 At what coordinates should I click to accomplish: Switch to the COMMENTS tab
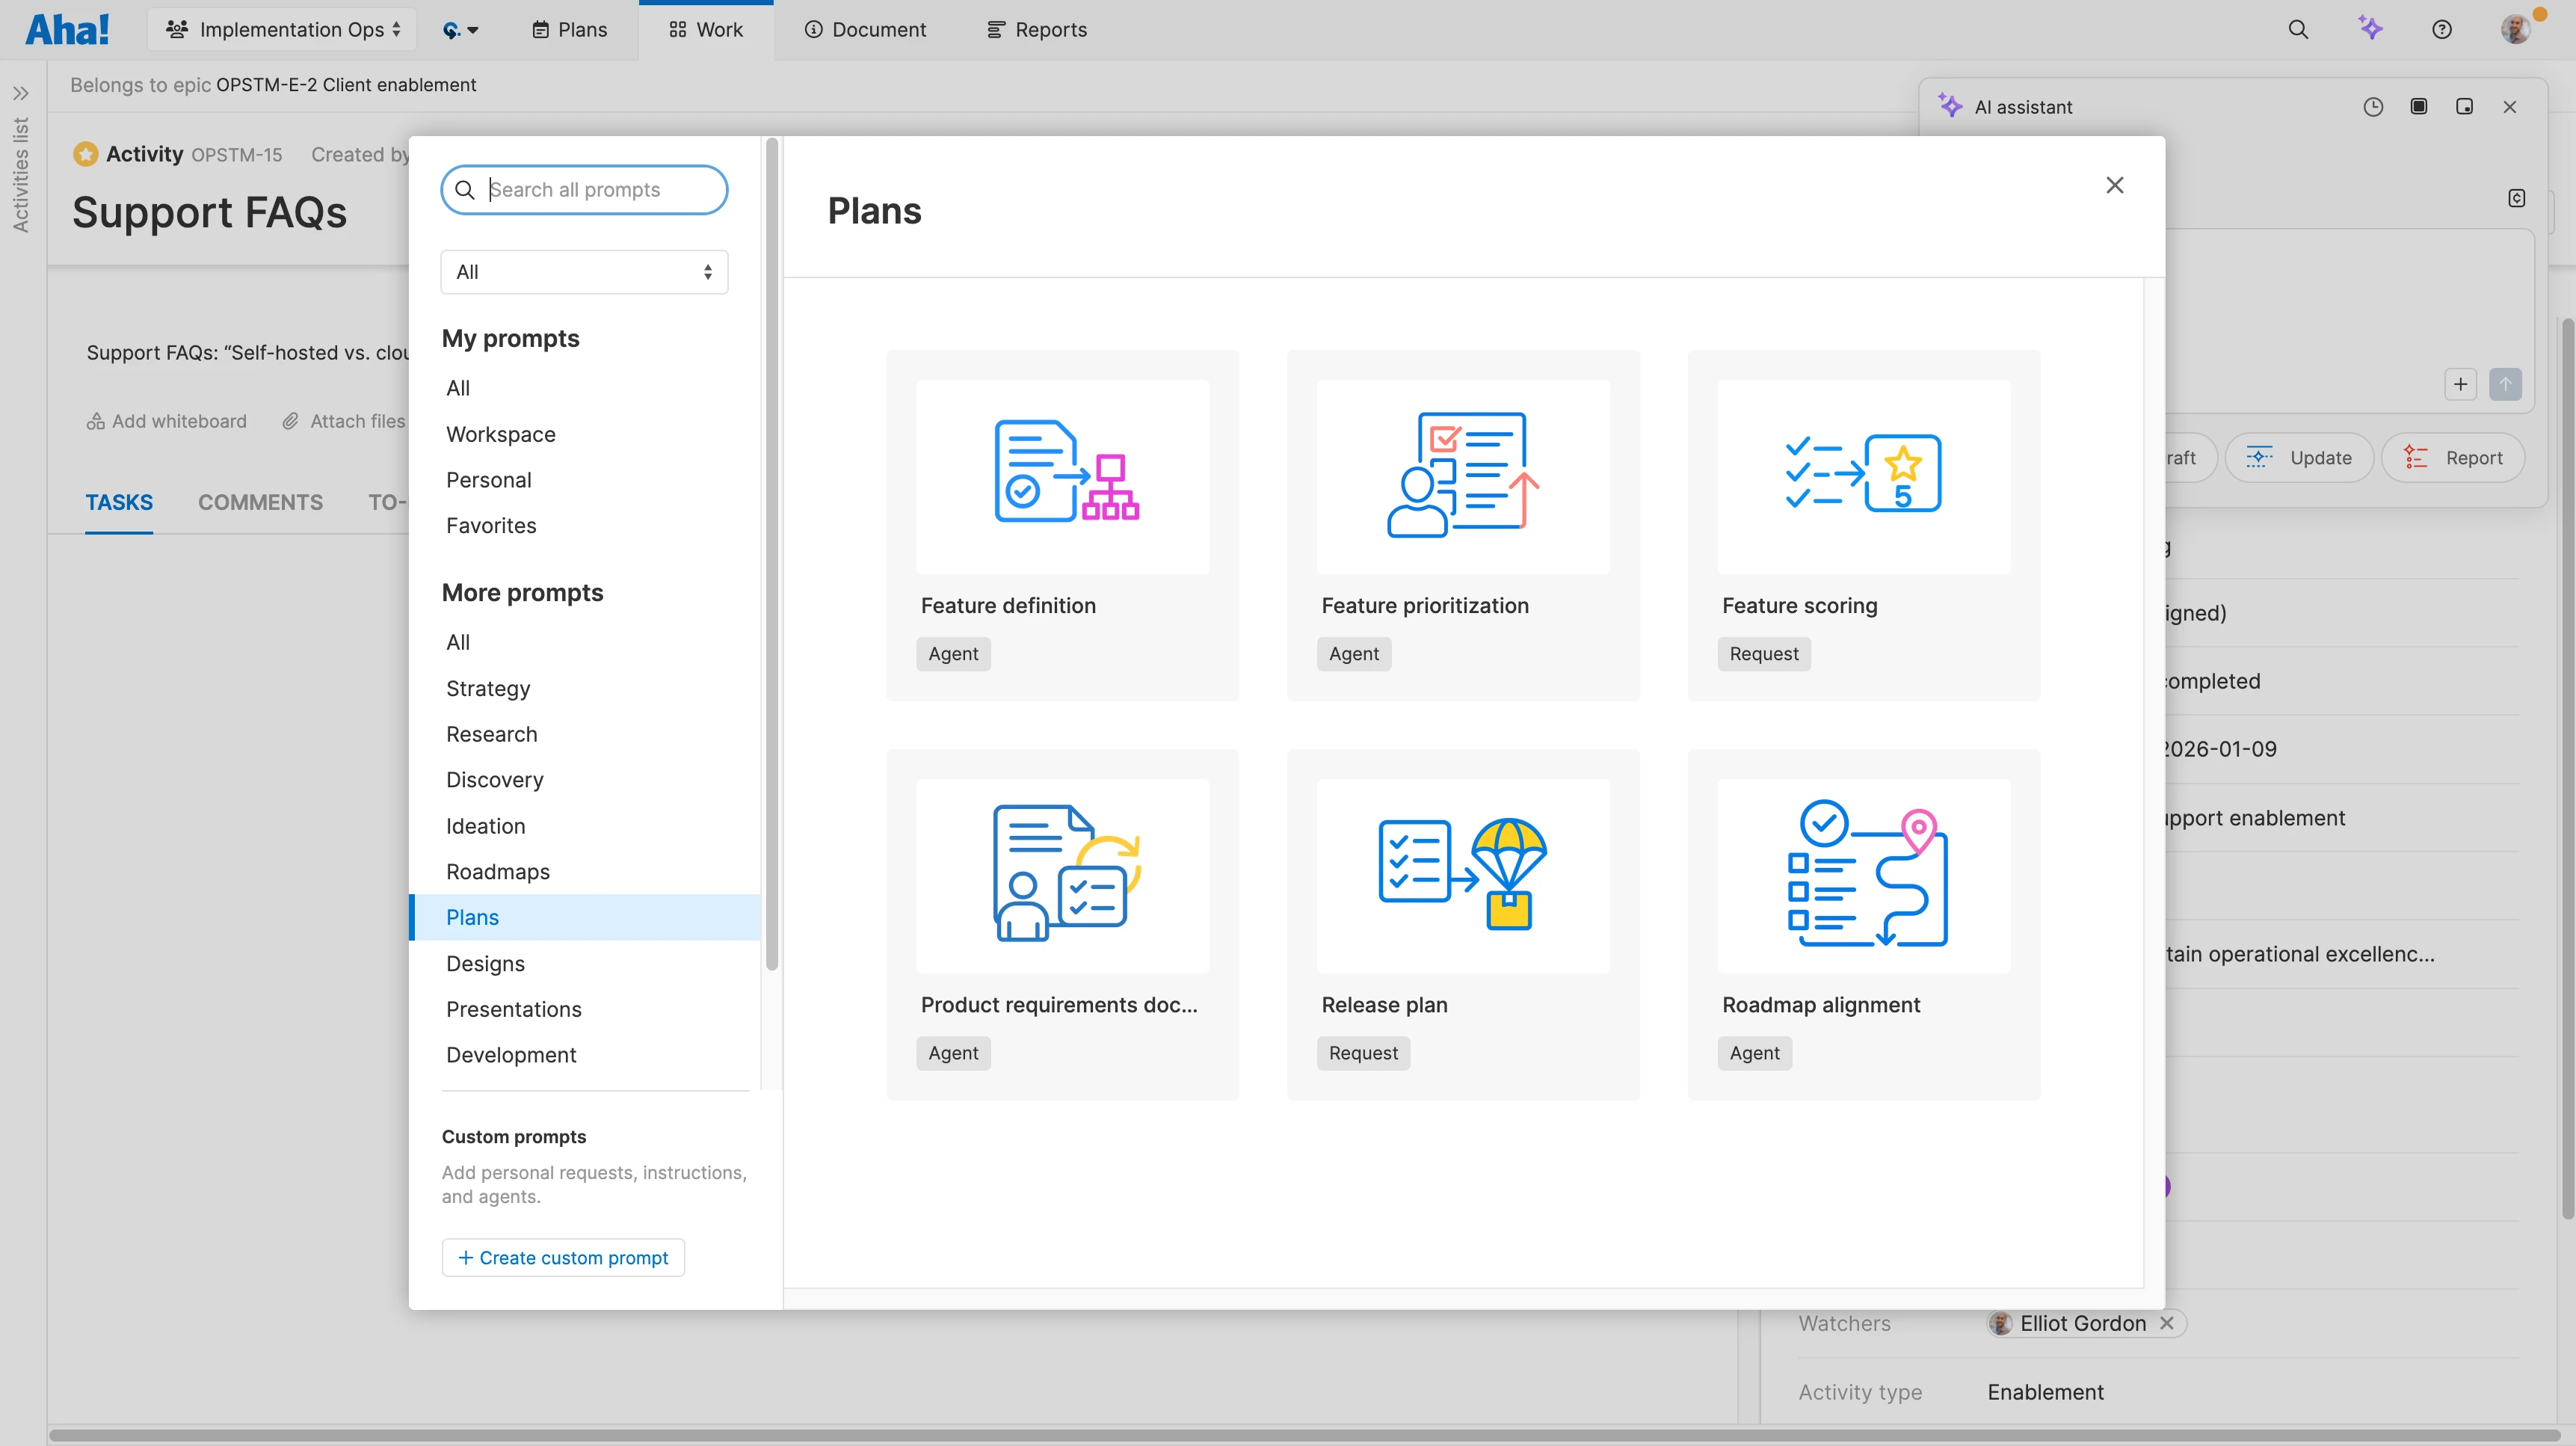click(260, 502)
